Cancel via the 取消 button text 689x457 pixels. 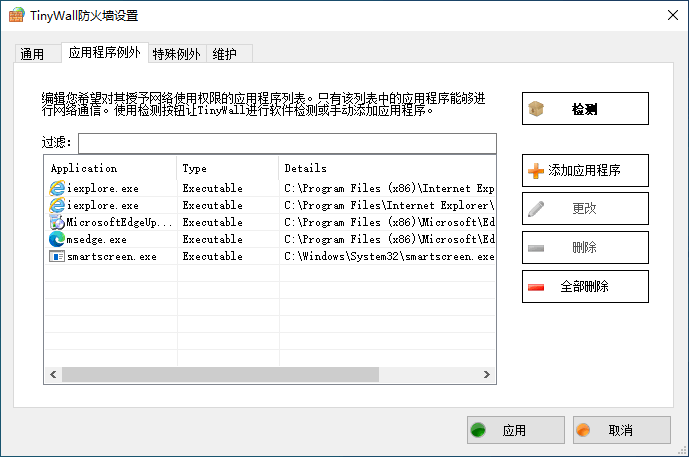[x=620, y=430]
